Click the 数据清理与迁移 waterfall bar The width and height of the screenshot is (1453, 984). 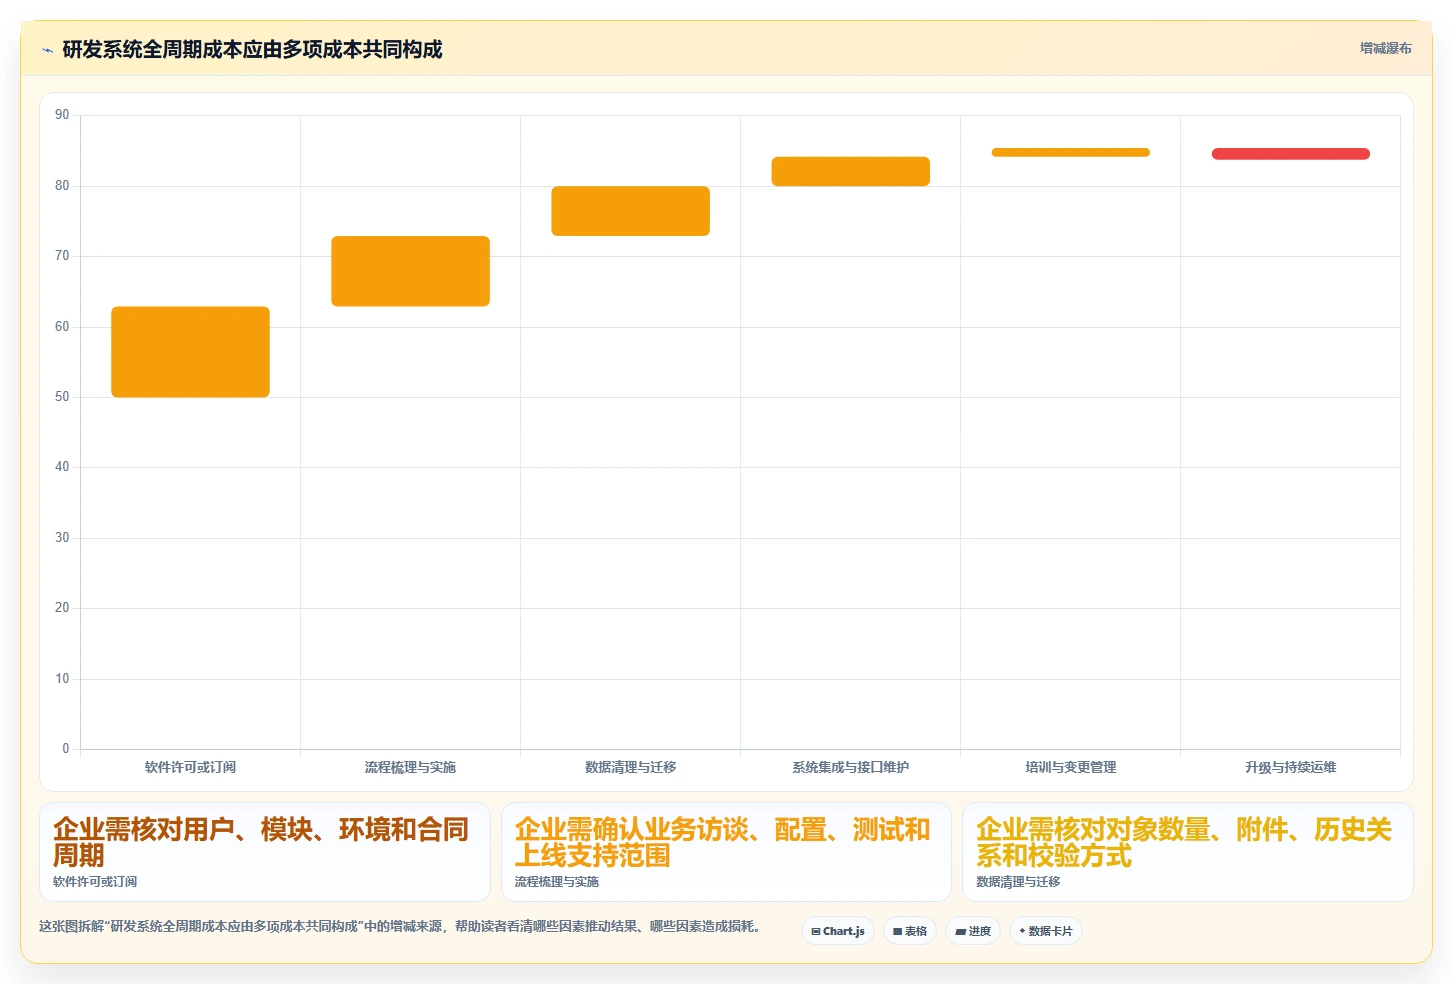click(x=630, y=211)
